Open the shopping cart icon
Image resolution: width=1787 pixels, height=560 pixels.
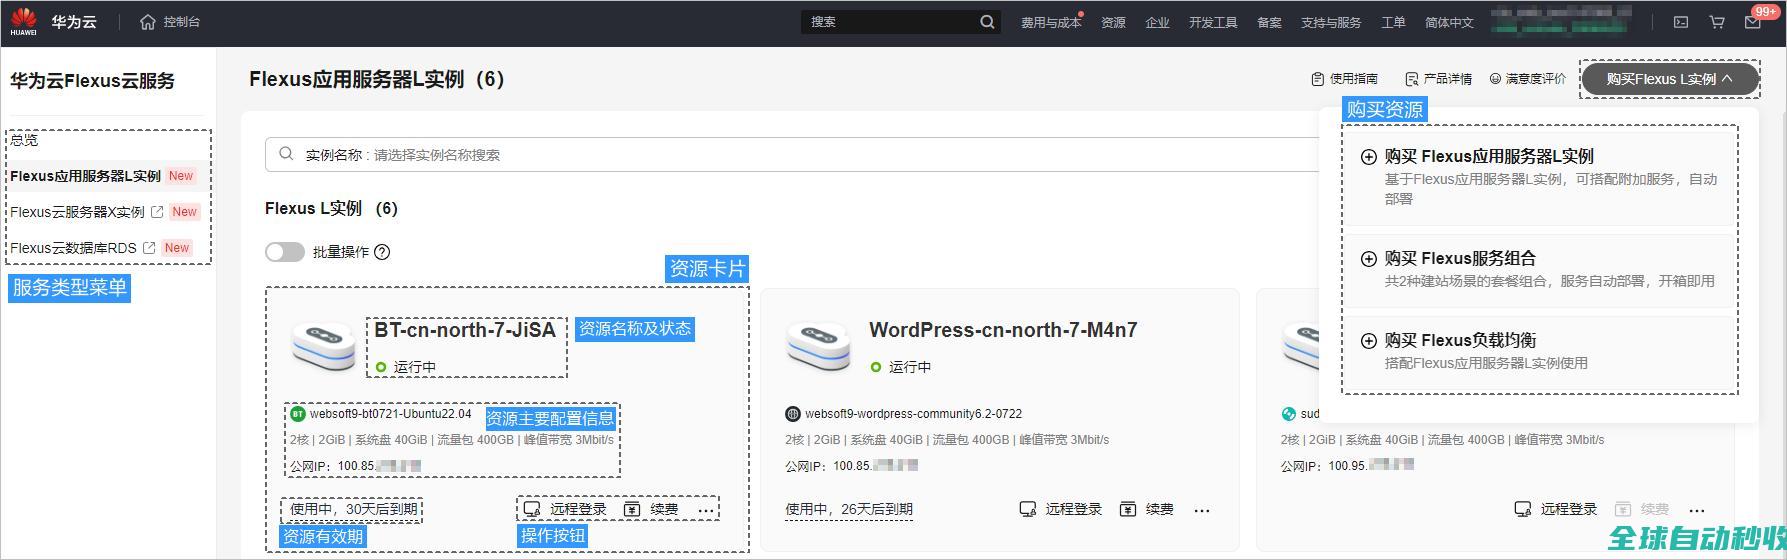[1717, 22]
